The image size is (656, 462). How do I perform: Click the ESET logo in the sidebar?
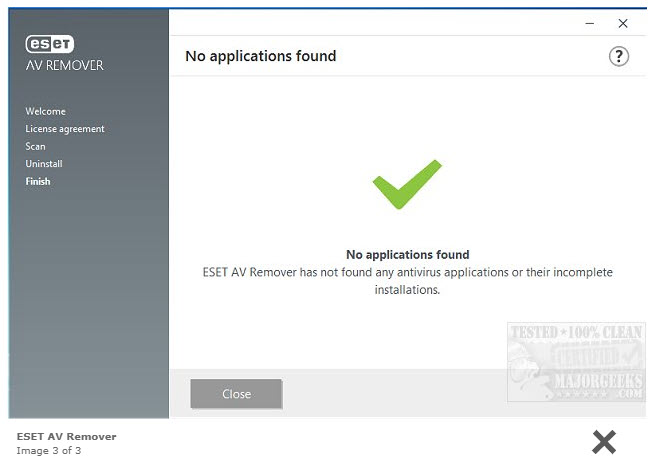pos(50,44)
